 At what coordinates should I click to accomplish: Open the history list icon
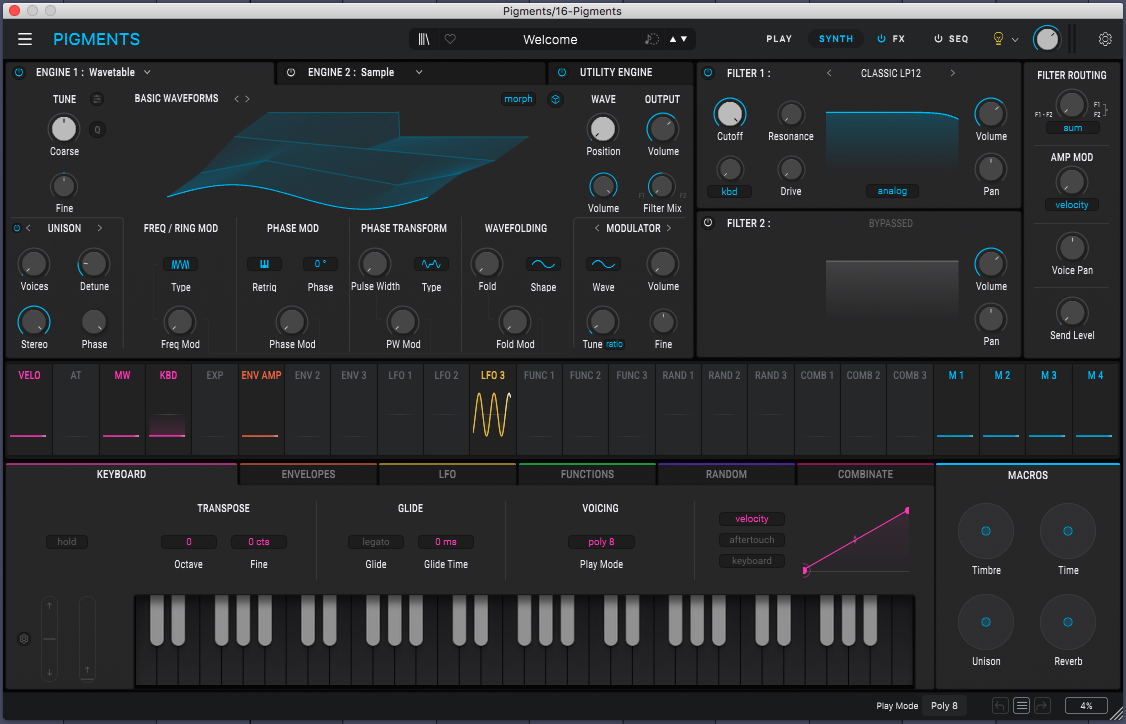click(x=1021, y=706)
